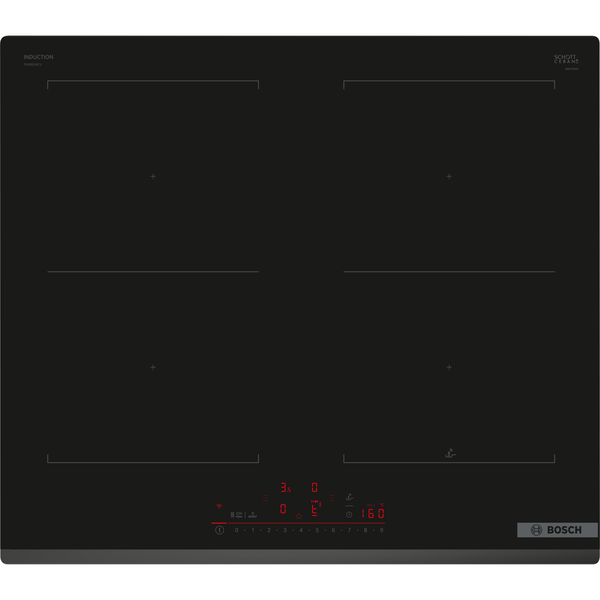
Task: Set power level 7 on the slider
Action: pyautogui.click(x=349, y=530)
